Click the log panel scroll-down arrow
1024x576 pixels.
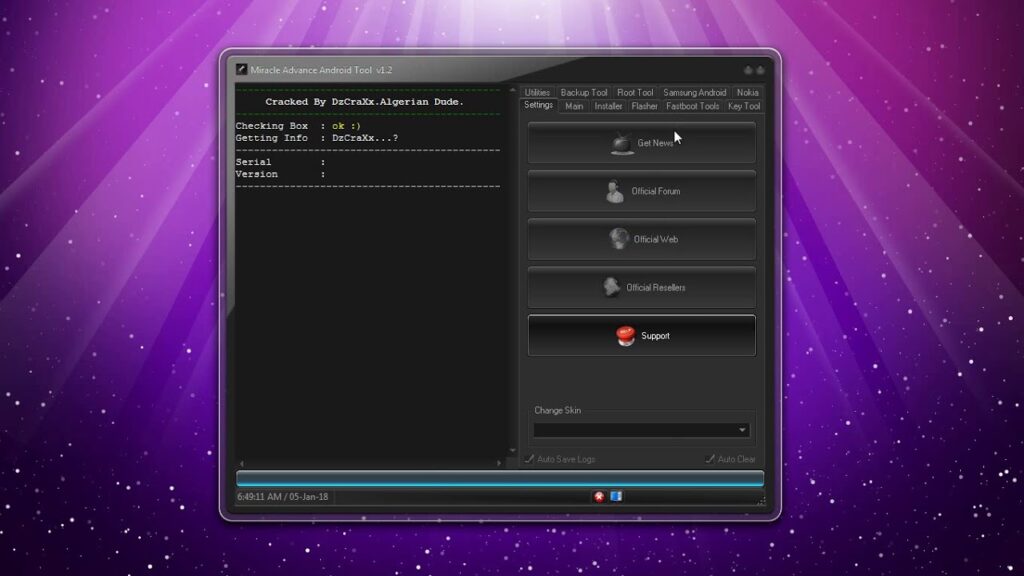(514, 451)
